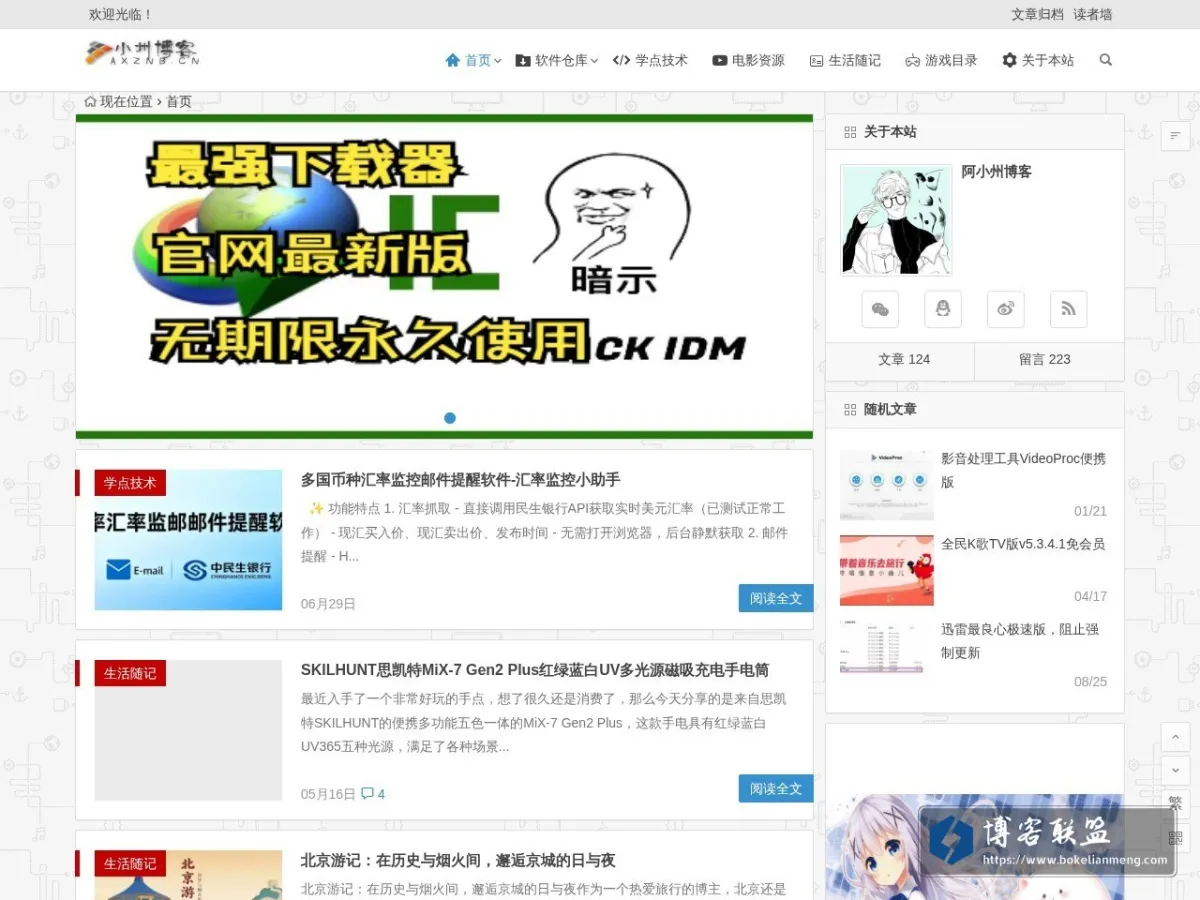This screenshot has width=1200, height=900.
Task: Click the 小州博客 site logo
Action: (x=142, y=53)
